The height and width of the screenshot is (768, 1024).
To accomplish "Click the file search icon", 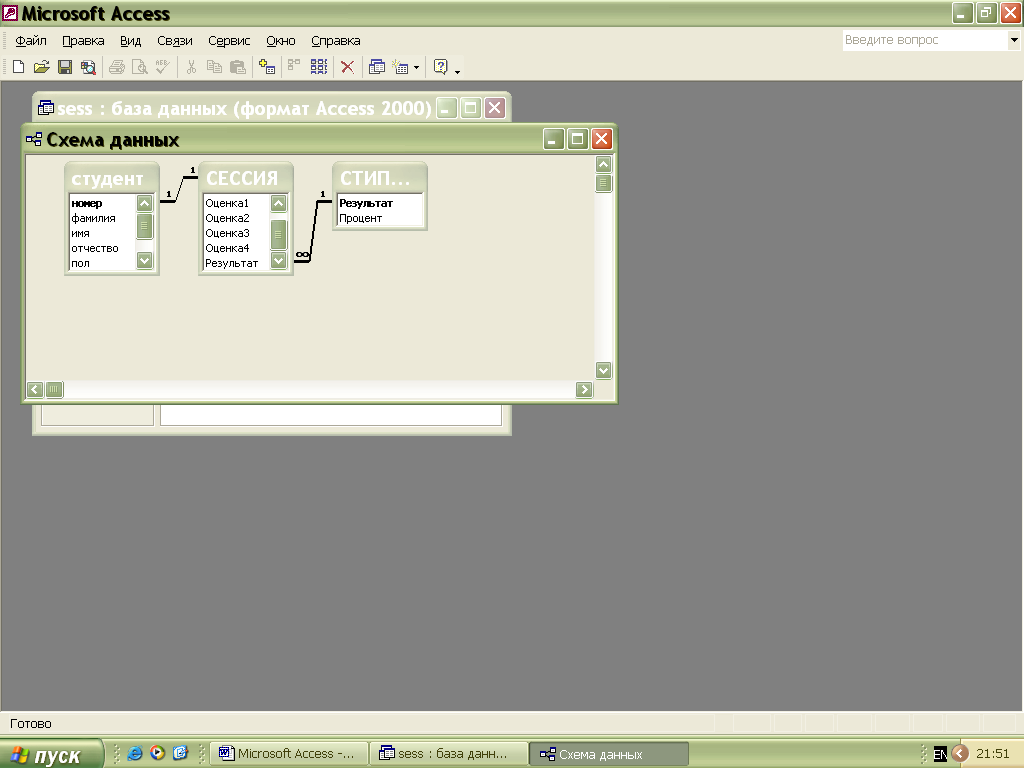I will tap(88, 67).
